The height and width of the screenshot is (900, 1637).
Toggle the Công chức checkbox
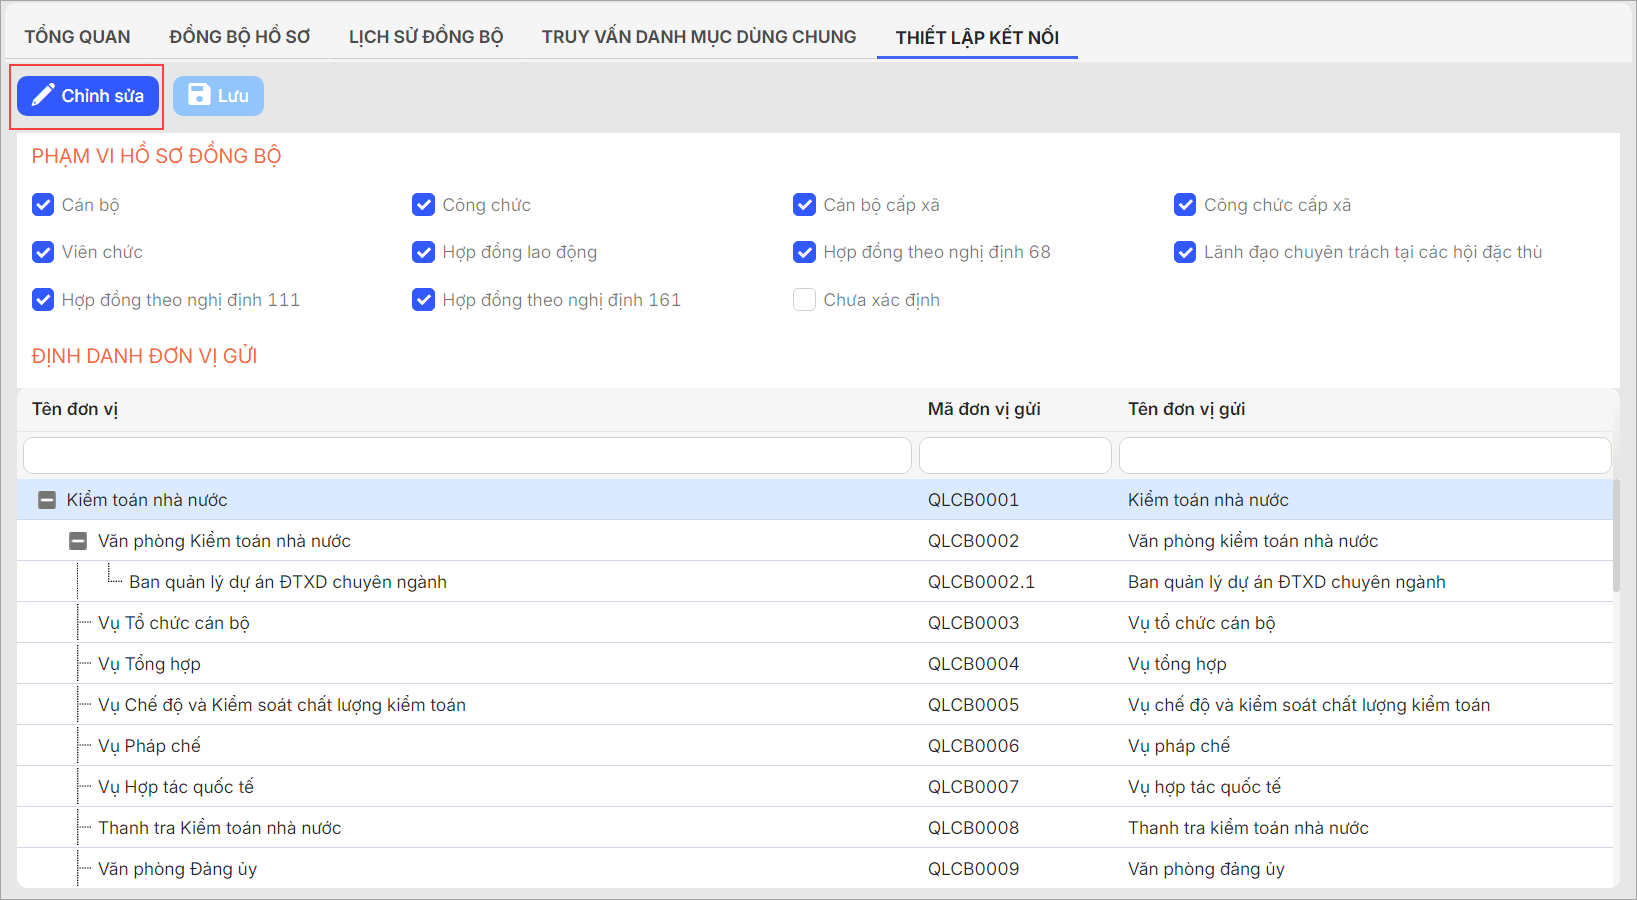tap(424, 205)
